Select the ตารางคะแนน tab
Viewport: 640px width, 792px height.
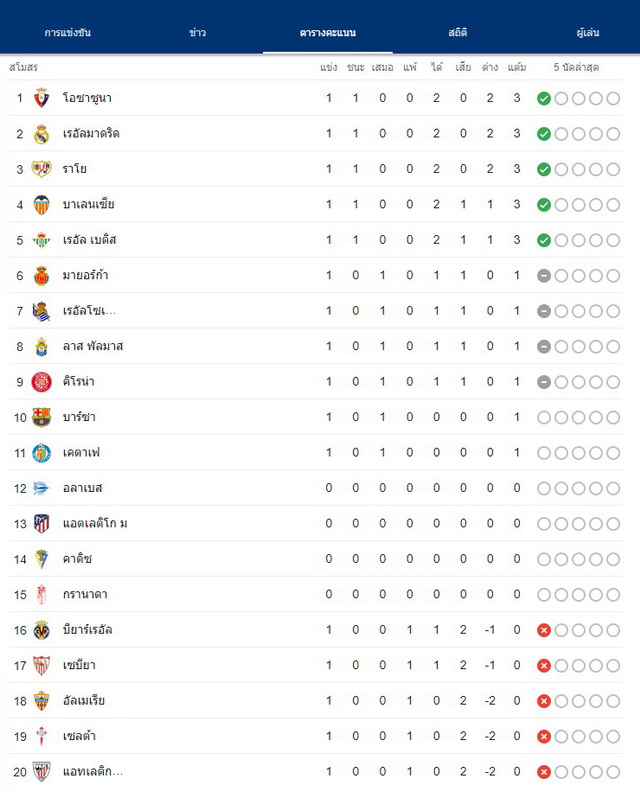(328, 32)
